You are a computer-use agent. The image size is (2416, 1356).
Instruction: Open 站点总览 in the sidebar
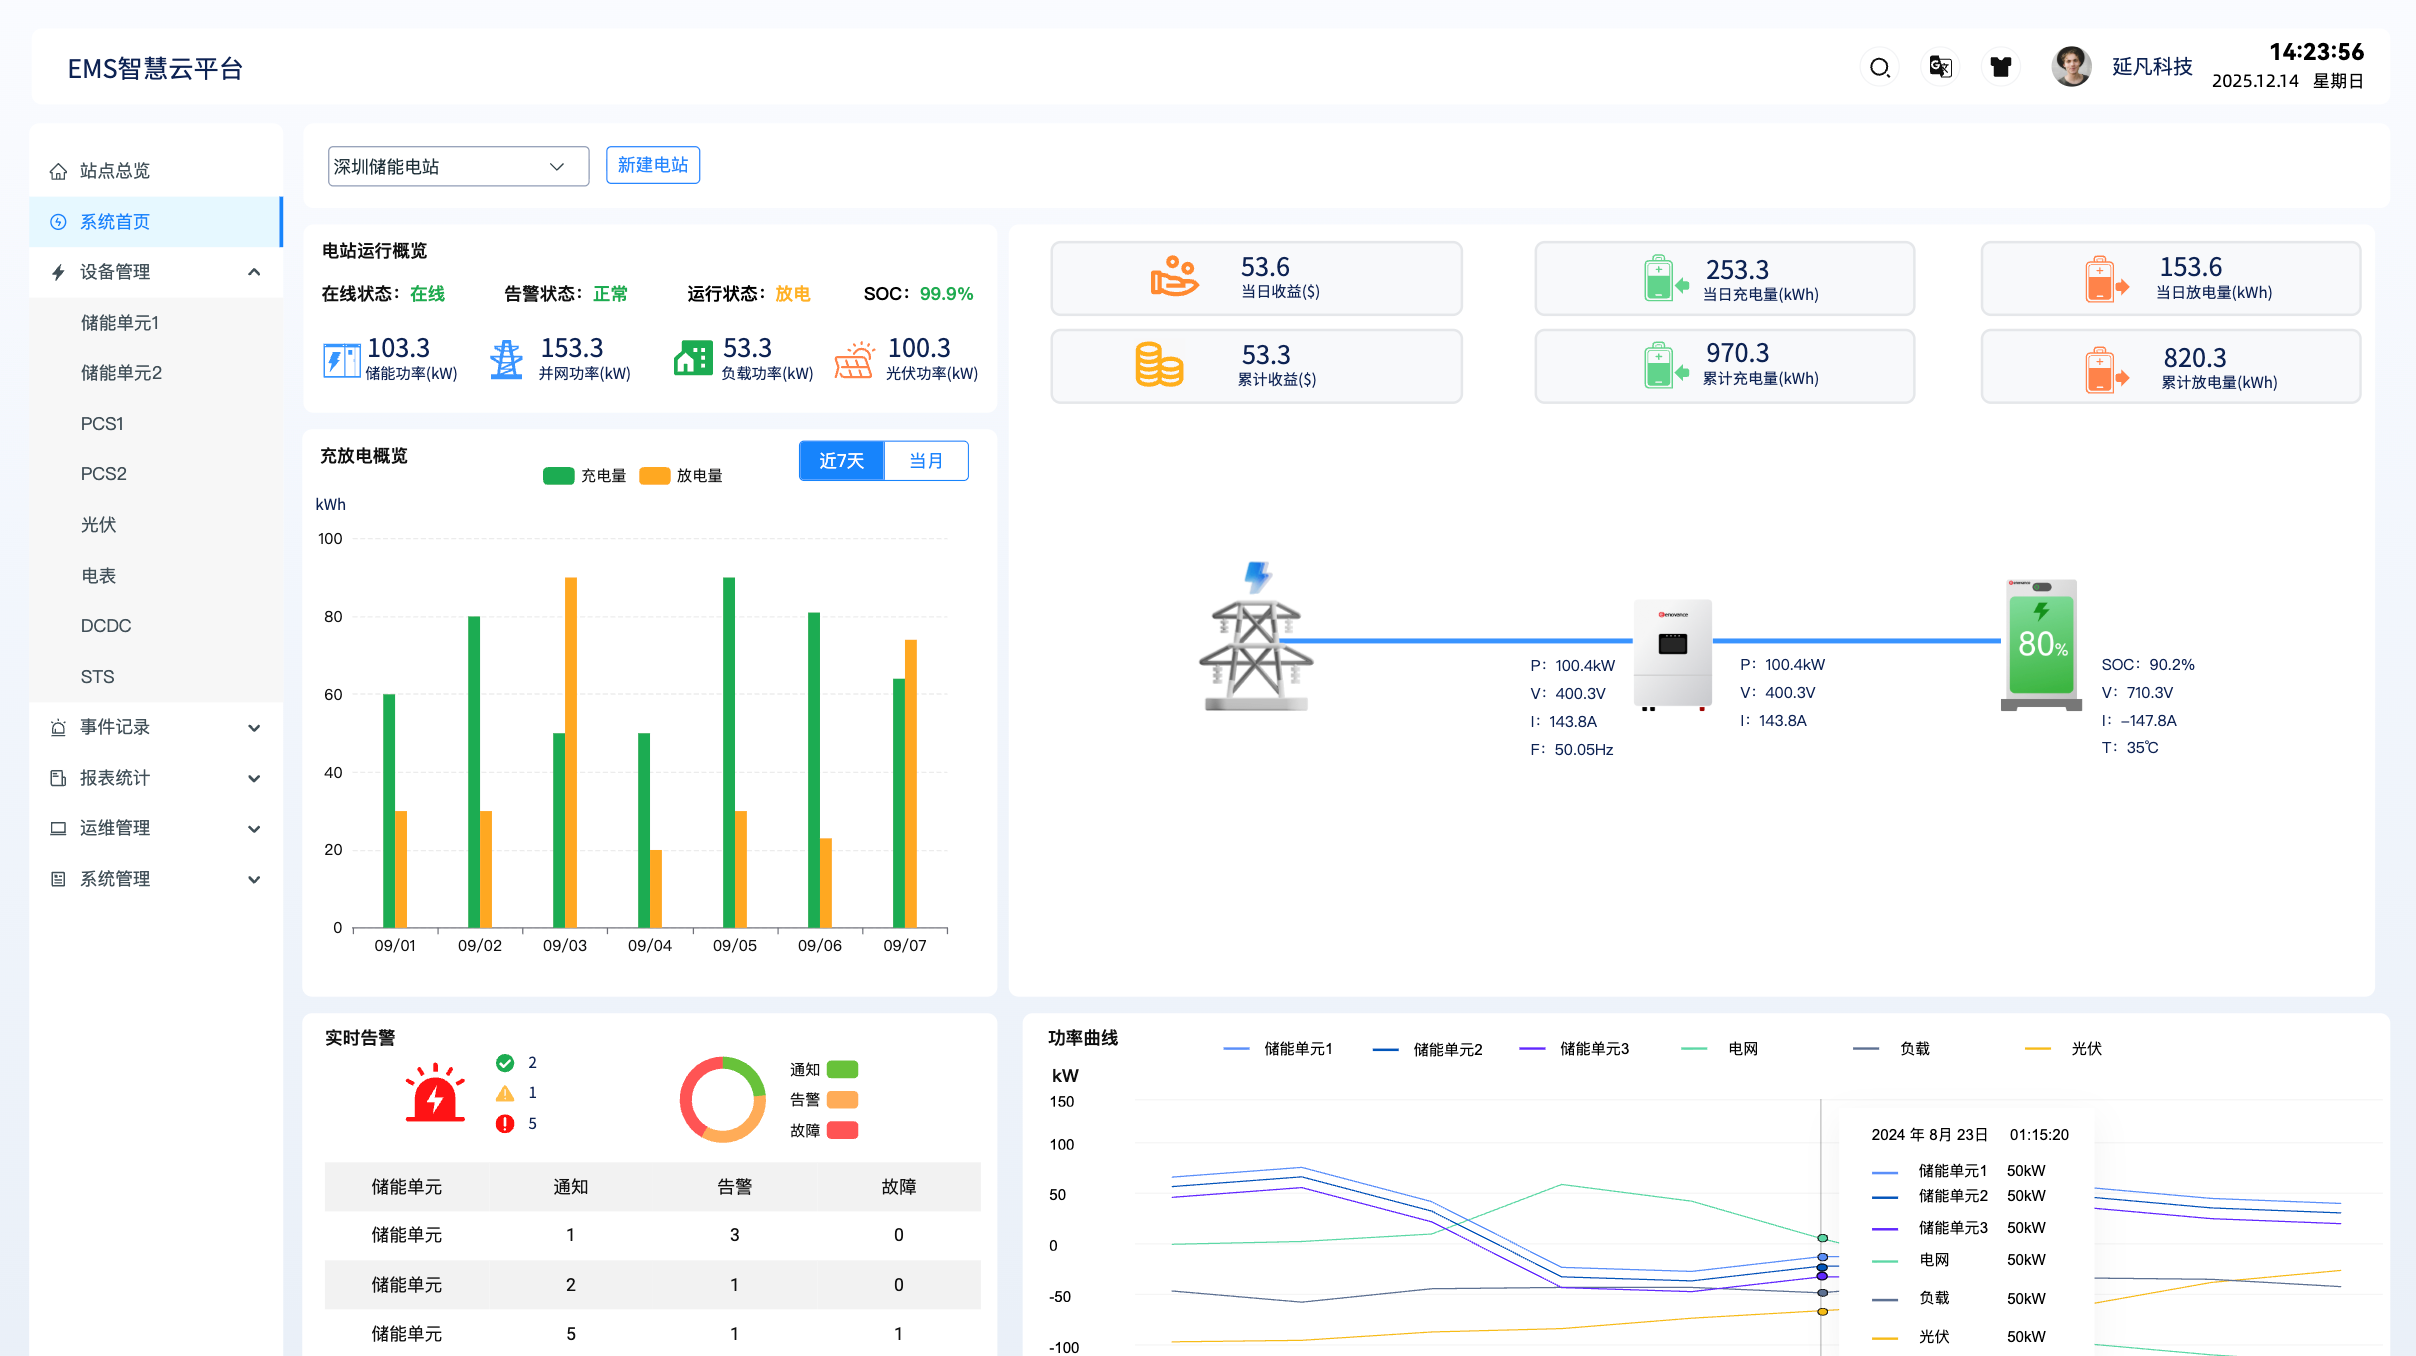115,171
